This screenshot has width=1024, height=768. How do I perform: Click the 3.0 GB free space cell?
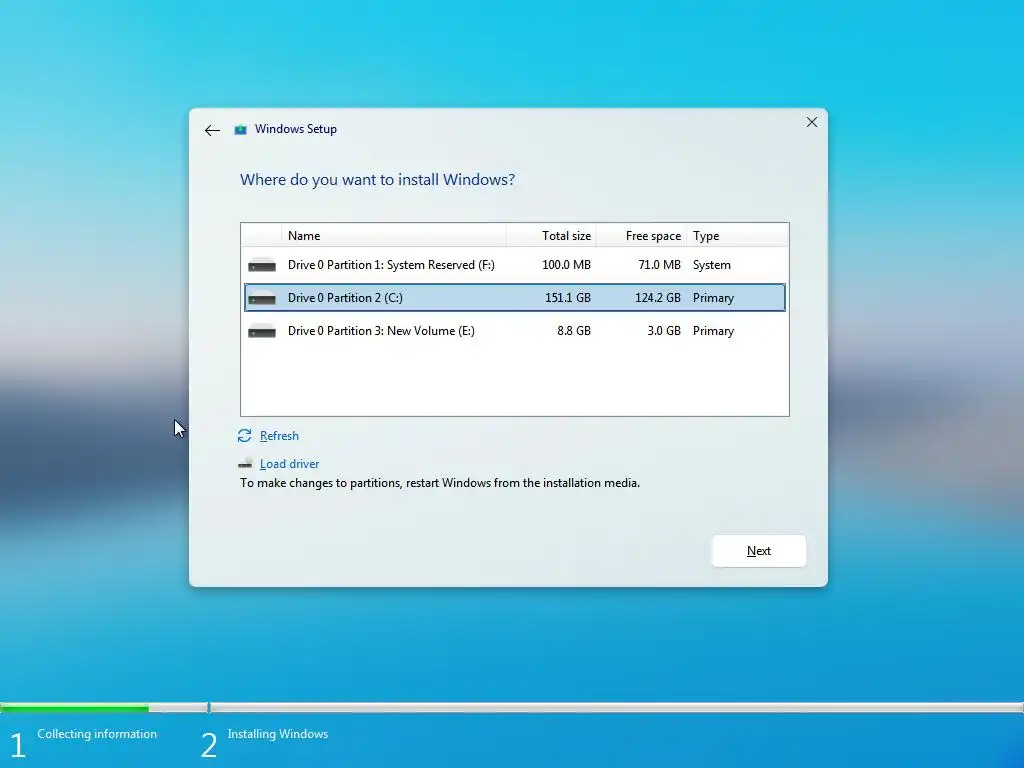pos(664,331)
